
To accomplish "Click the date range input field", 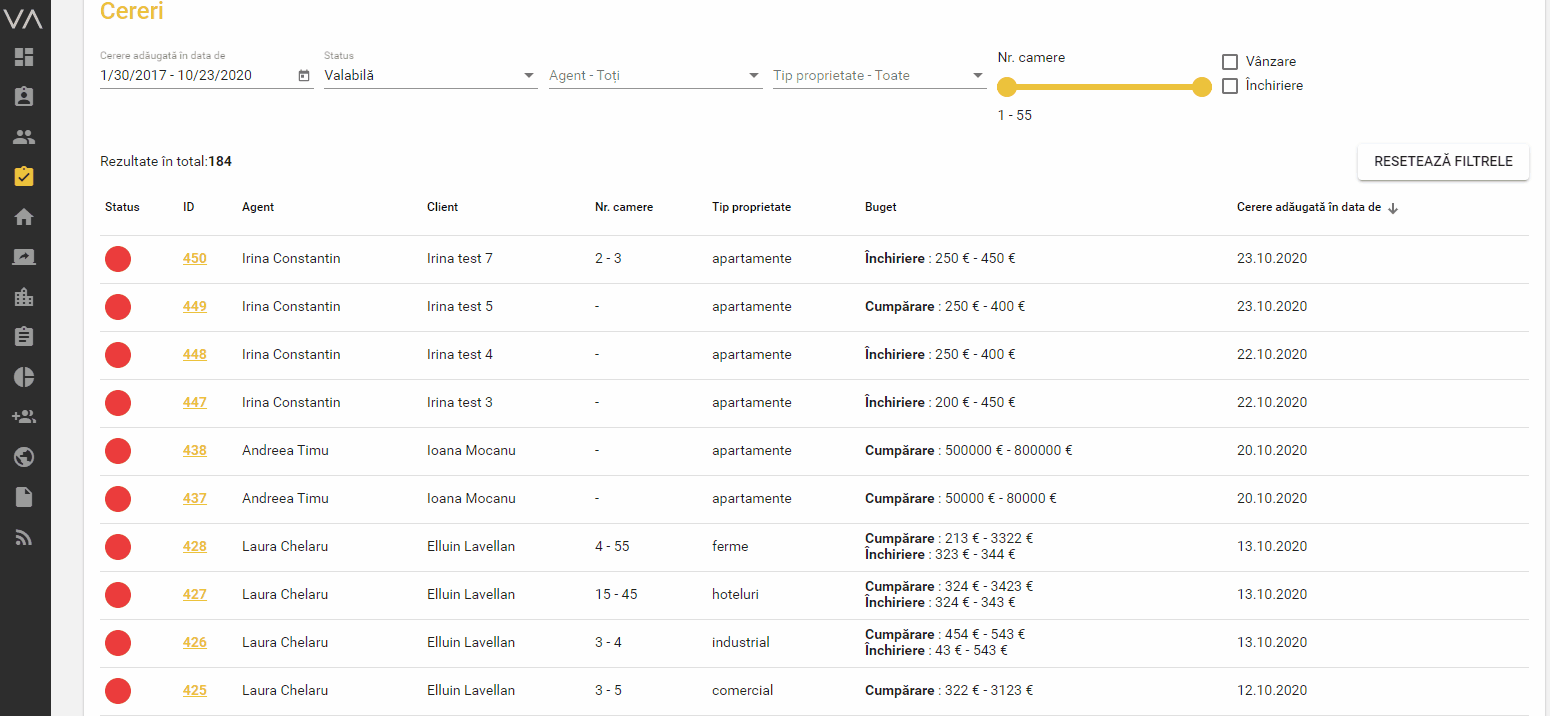I will (x=195, y=76).
